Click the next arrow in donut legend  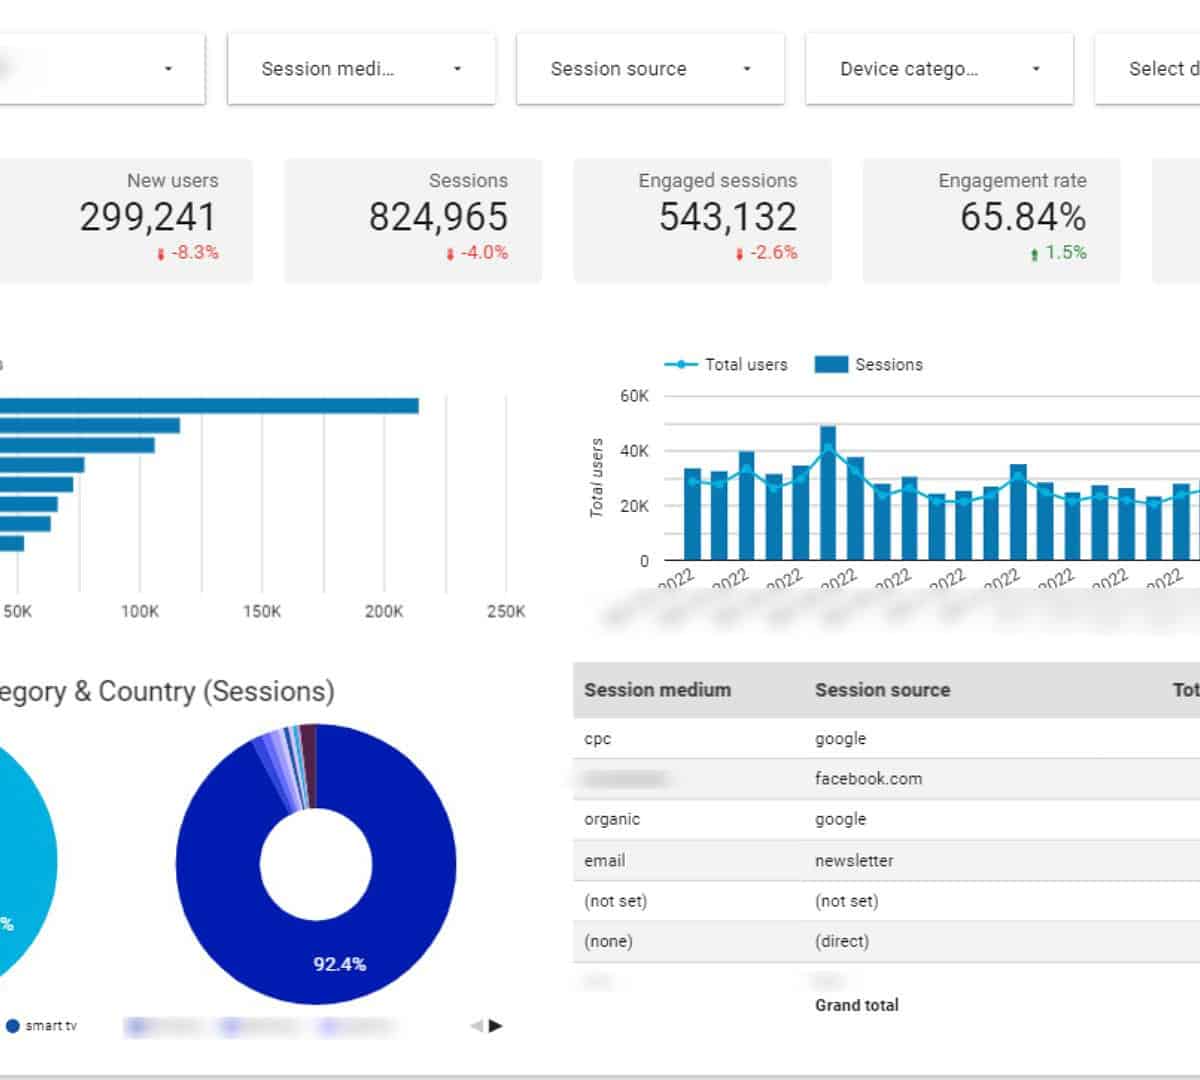tap(496, 1025)
